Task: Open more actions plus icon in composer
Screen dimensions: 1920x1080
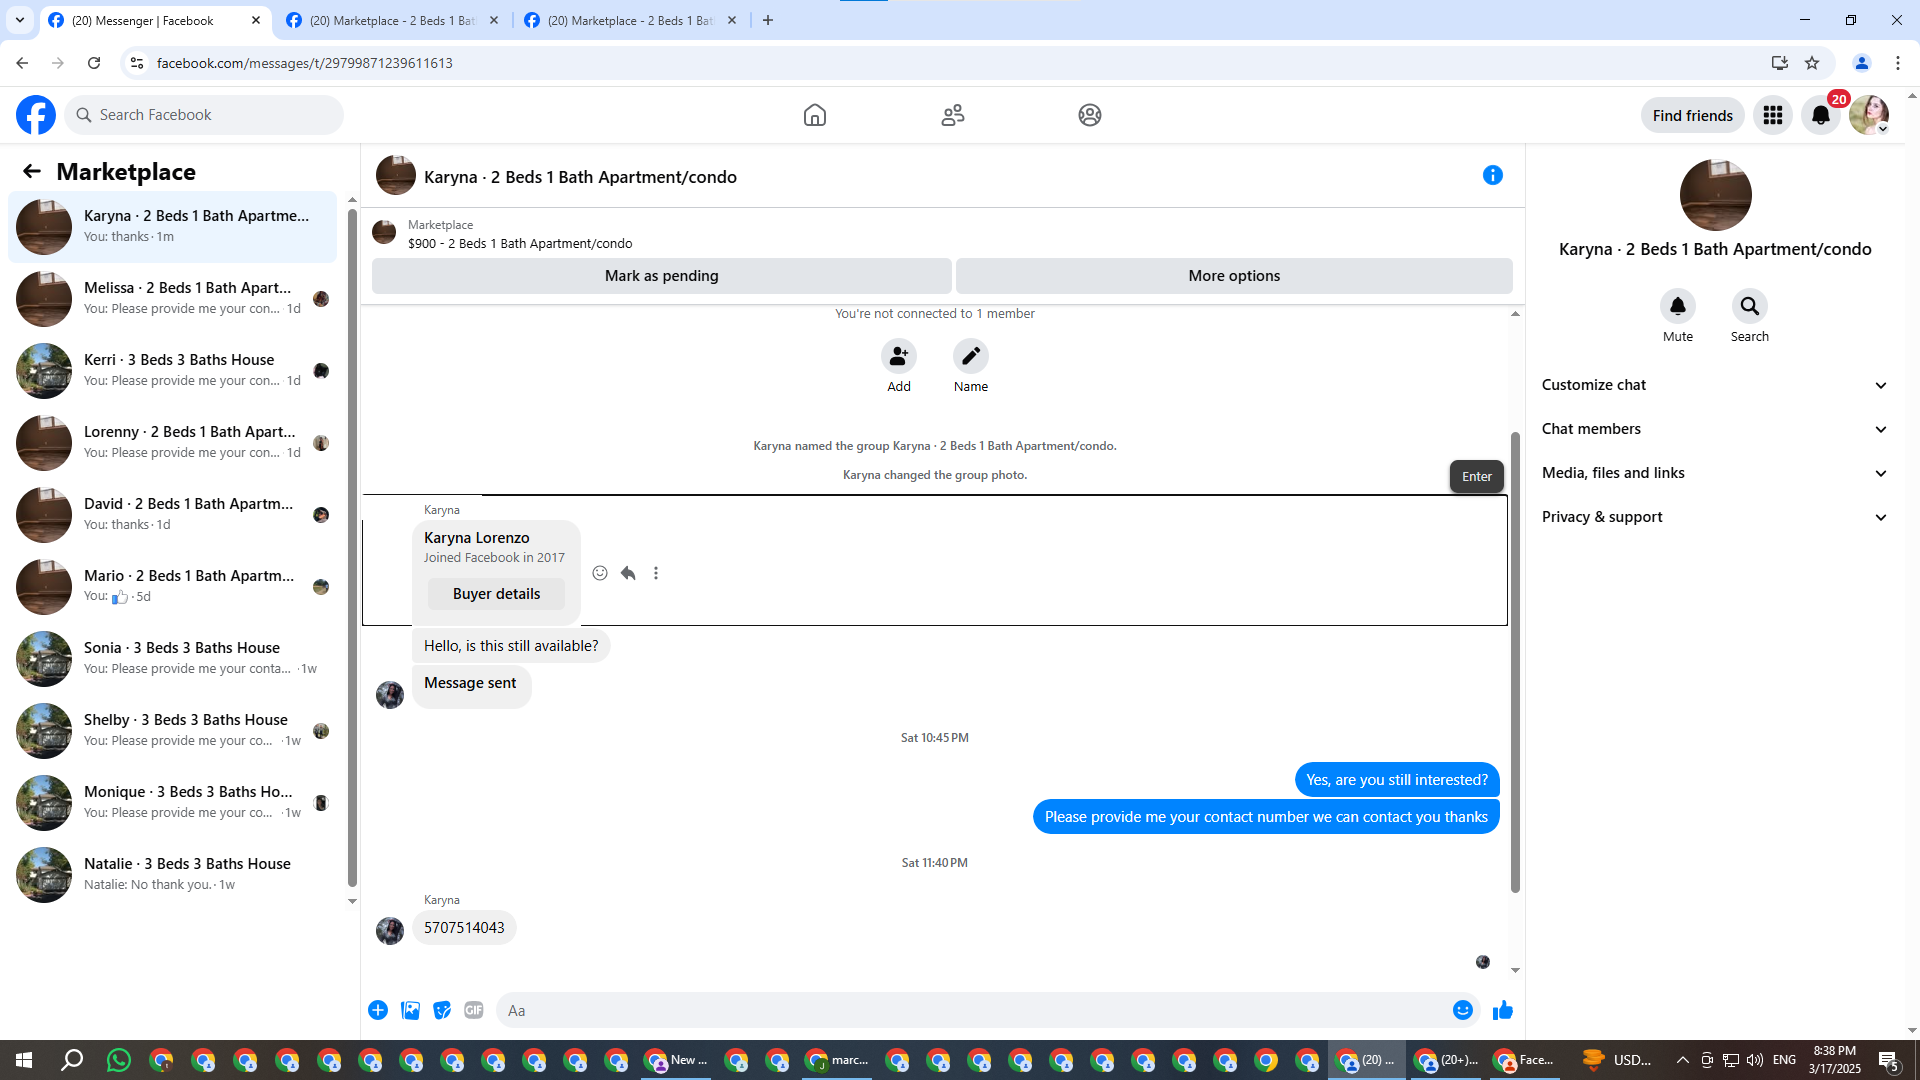Action: coord(378,1010)
